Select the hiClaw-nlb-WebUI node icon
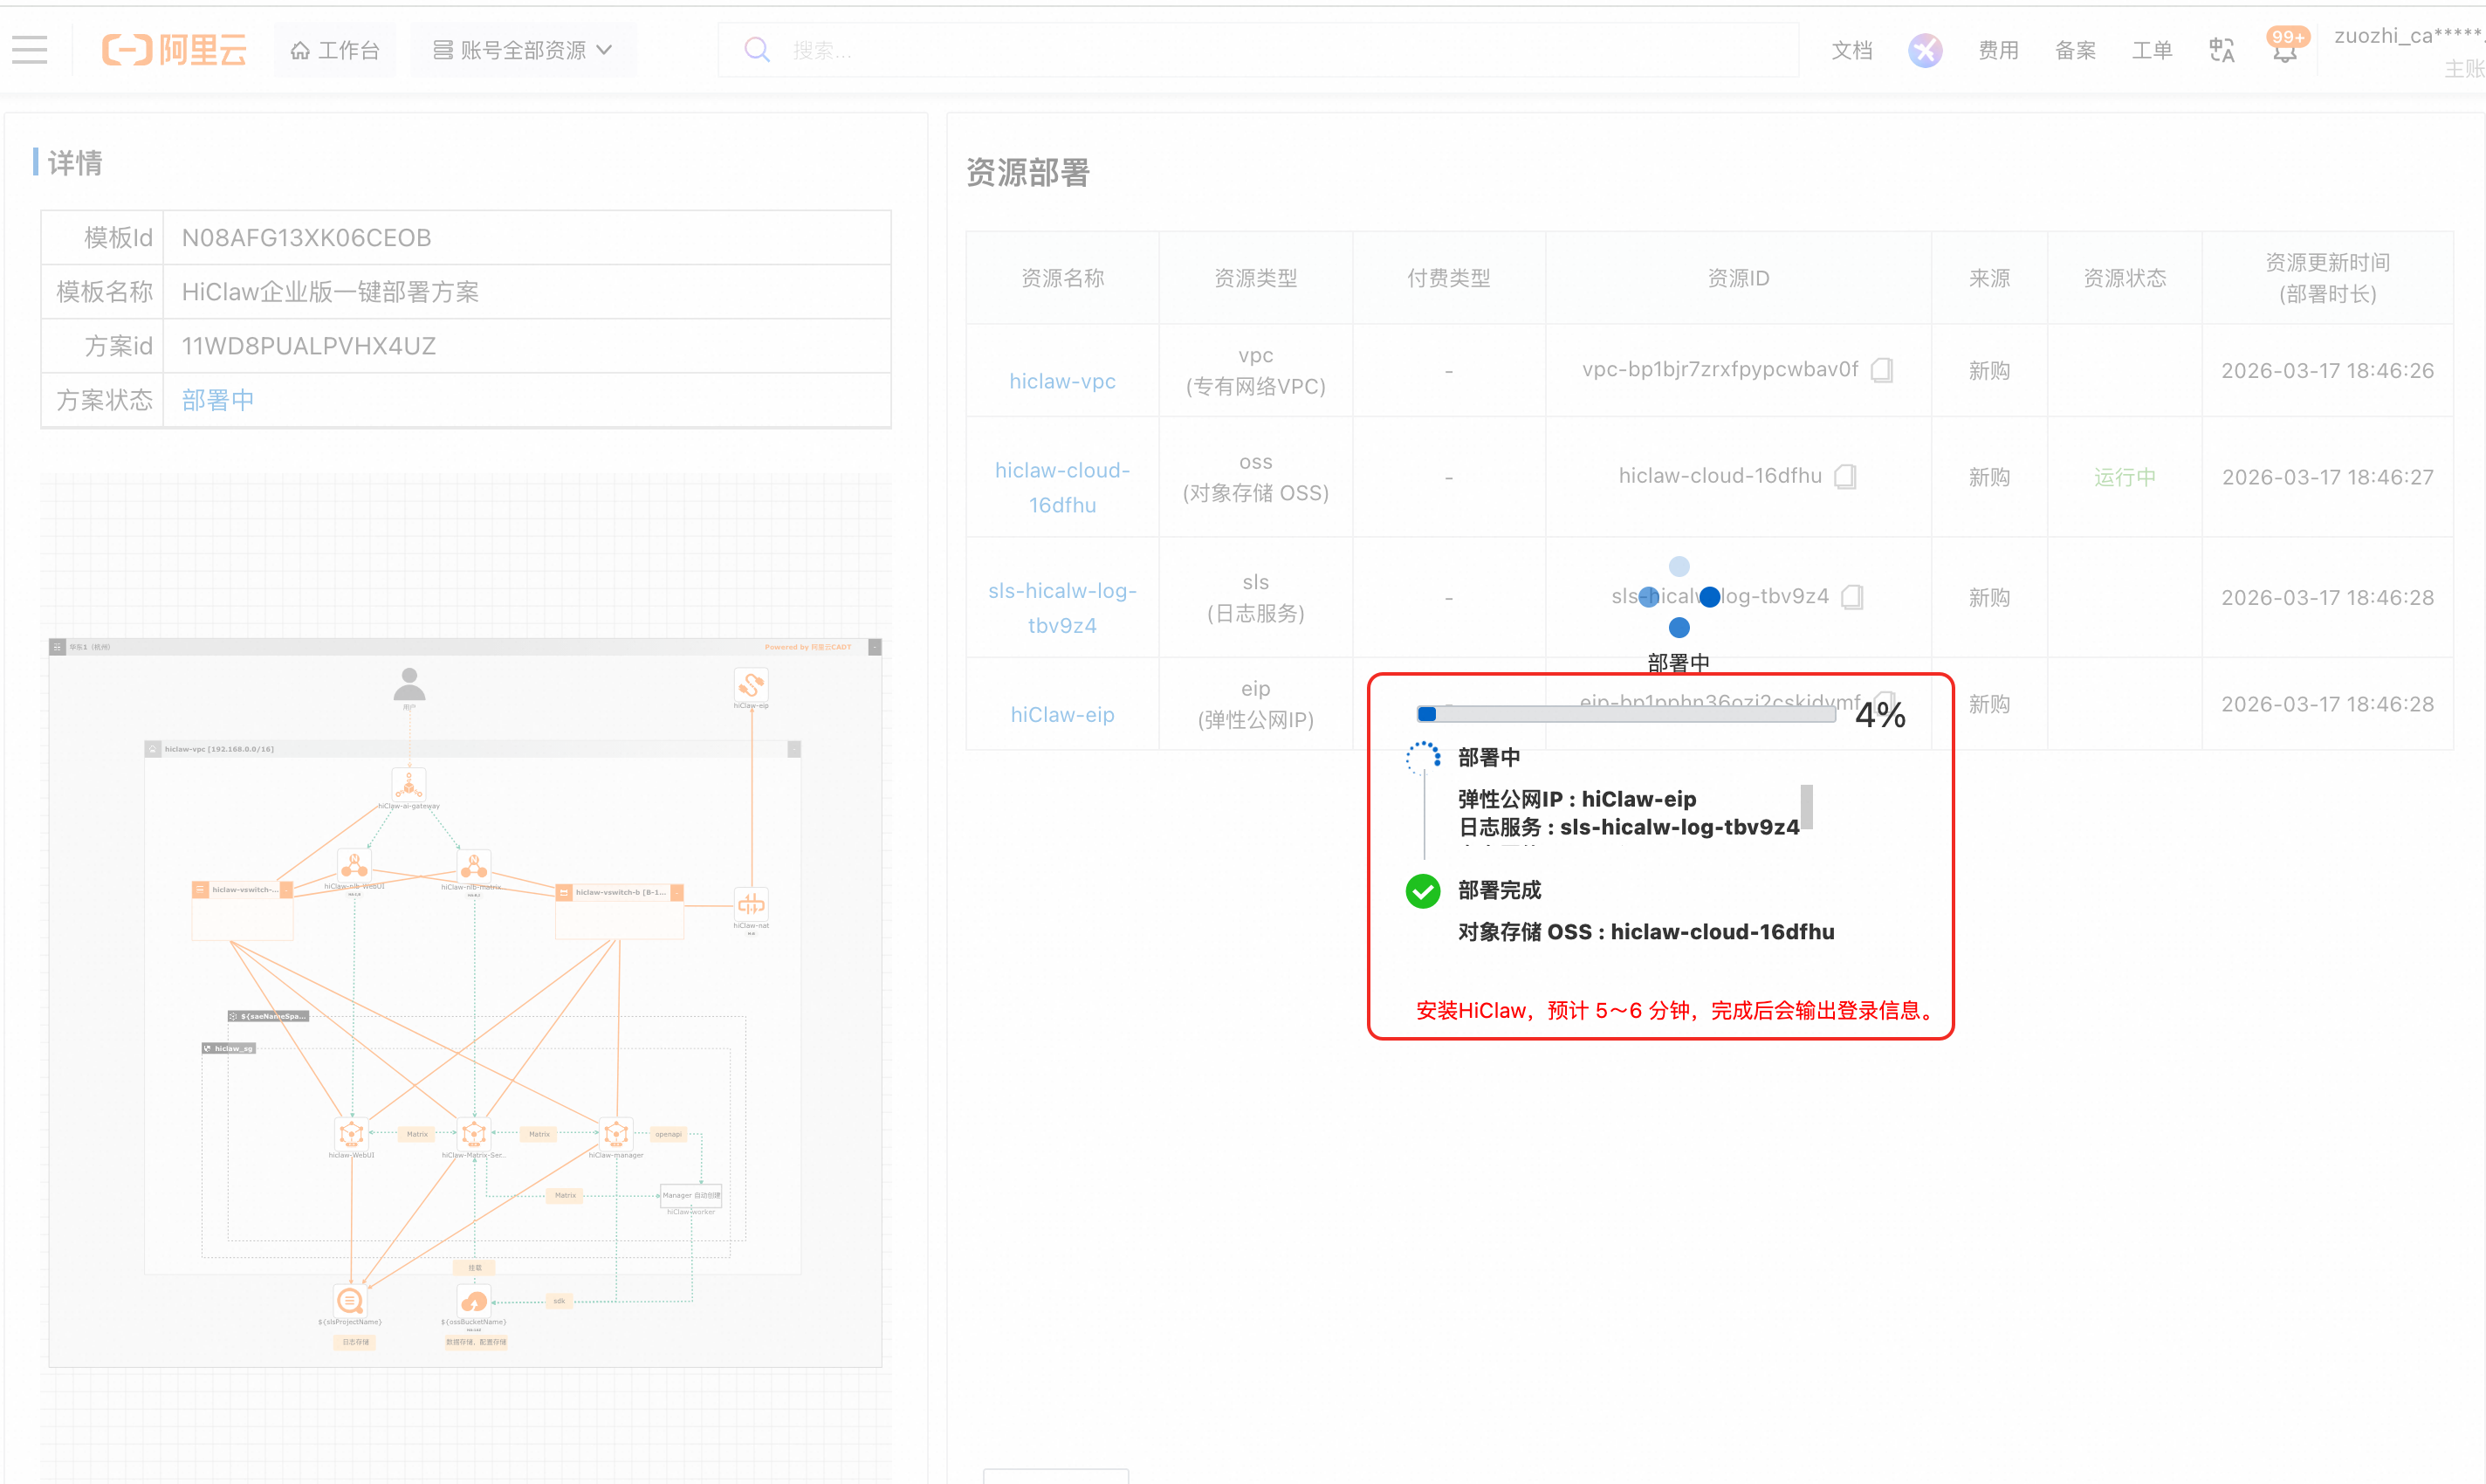 coord(354,864)
